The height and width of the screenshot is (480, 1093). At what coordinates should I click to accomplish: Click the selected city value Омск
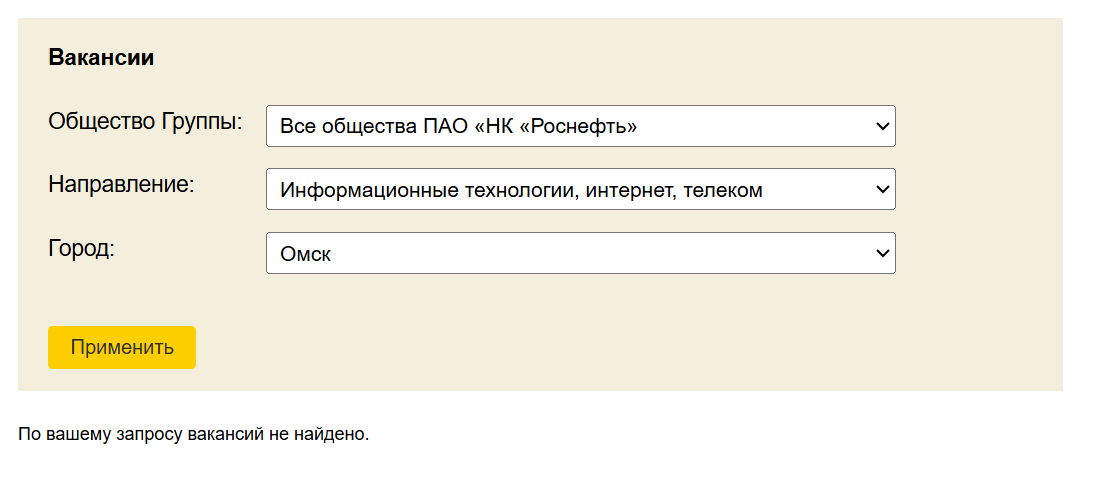(305, 254)
